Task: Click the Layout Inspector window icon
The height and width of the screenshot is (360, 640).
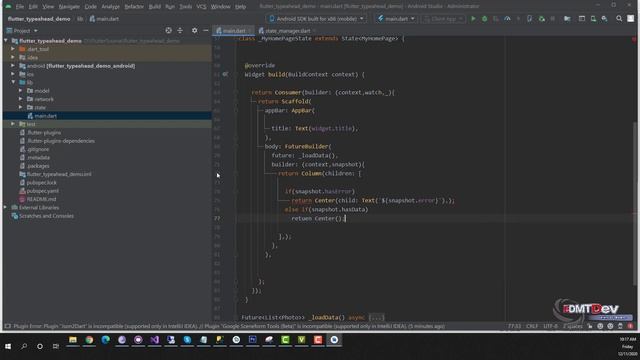Action: click(582, 19)
